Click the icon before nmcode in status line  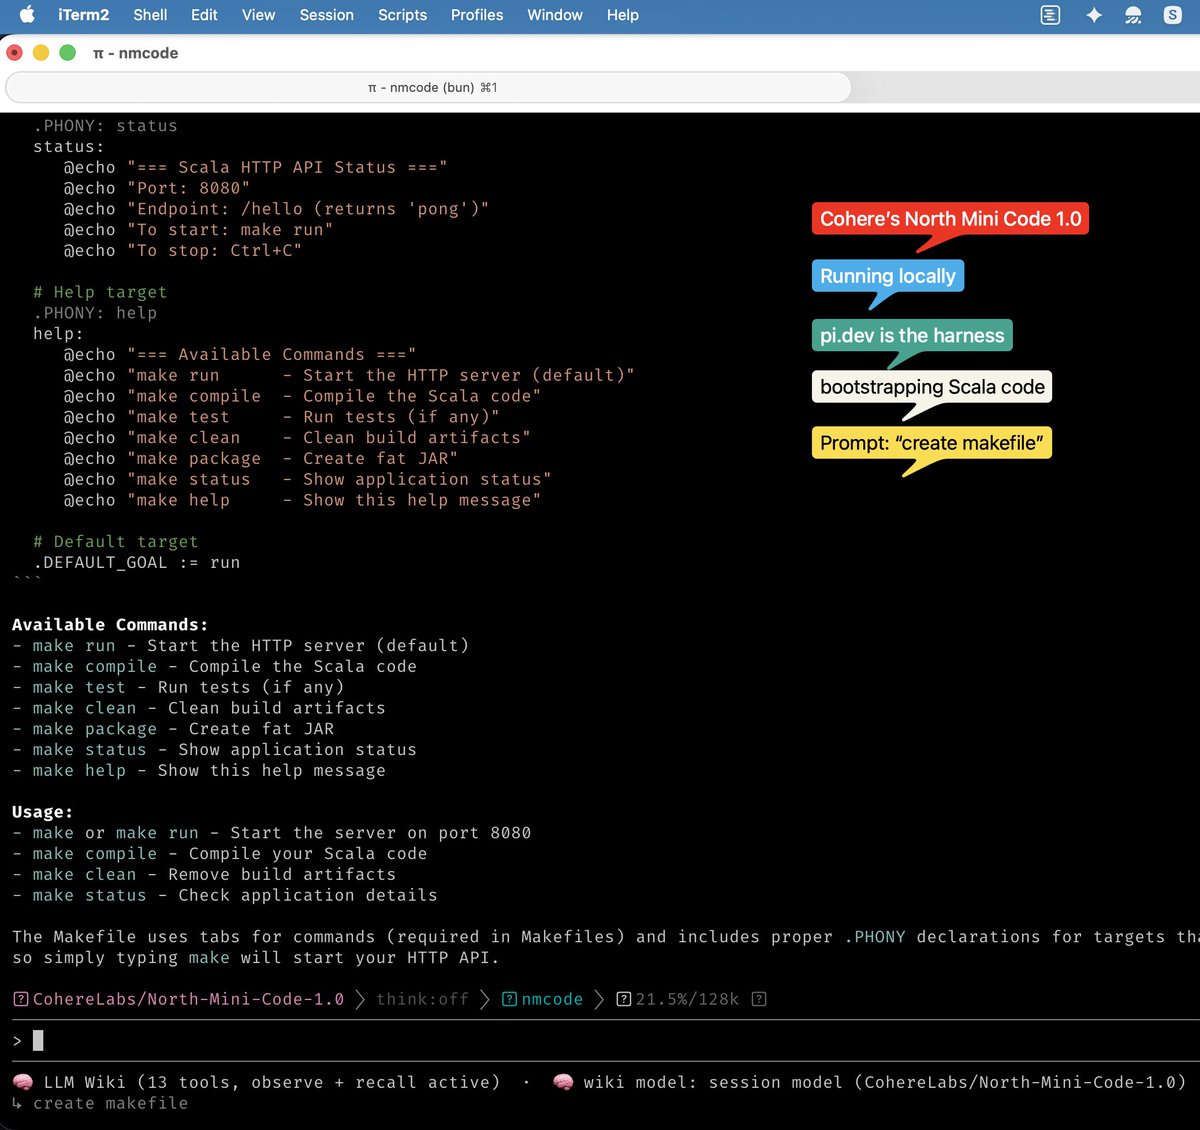point(509,999)
